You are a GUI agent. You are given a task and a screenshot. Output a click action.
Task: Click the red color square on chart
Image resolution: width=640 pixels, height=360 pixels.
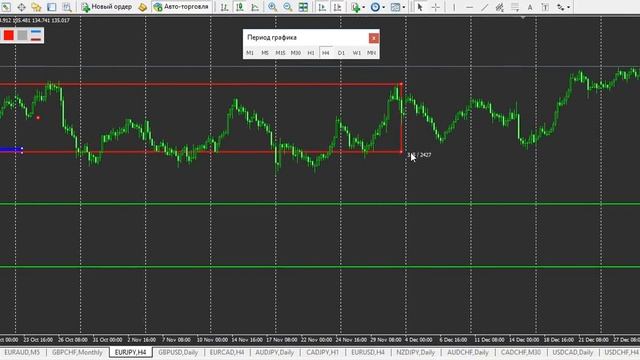[9, 36]
